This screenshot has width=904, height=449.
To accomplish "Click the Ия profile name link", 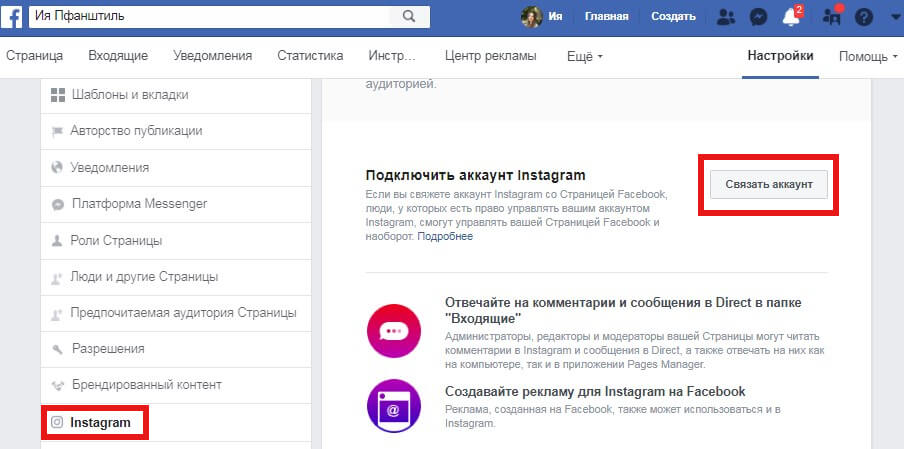I will coord(555,17).
